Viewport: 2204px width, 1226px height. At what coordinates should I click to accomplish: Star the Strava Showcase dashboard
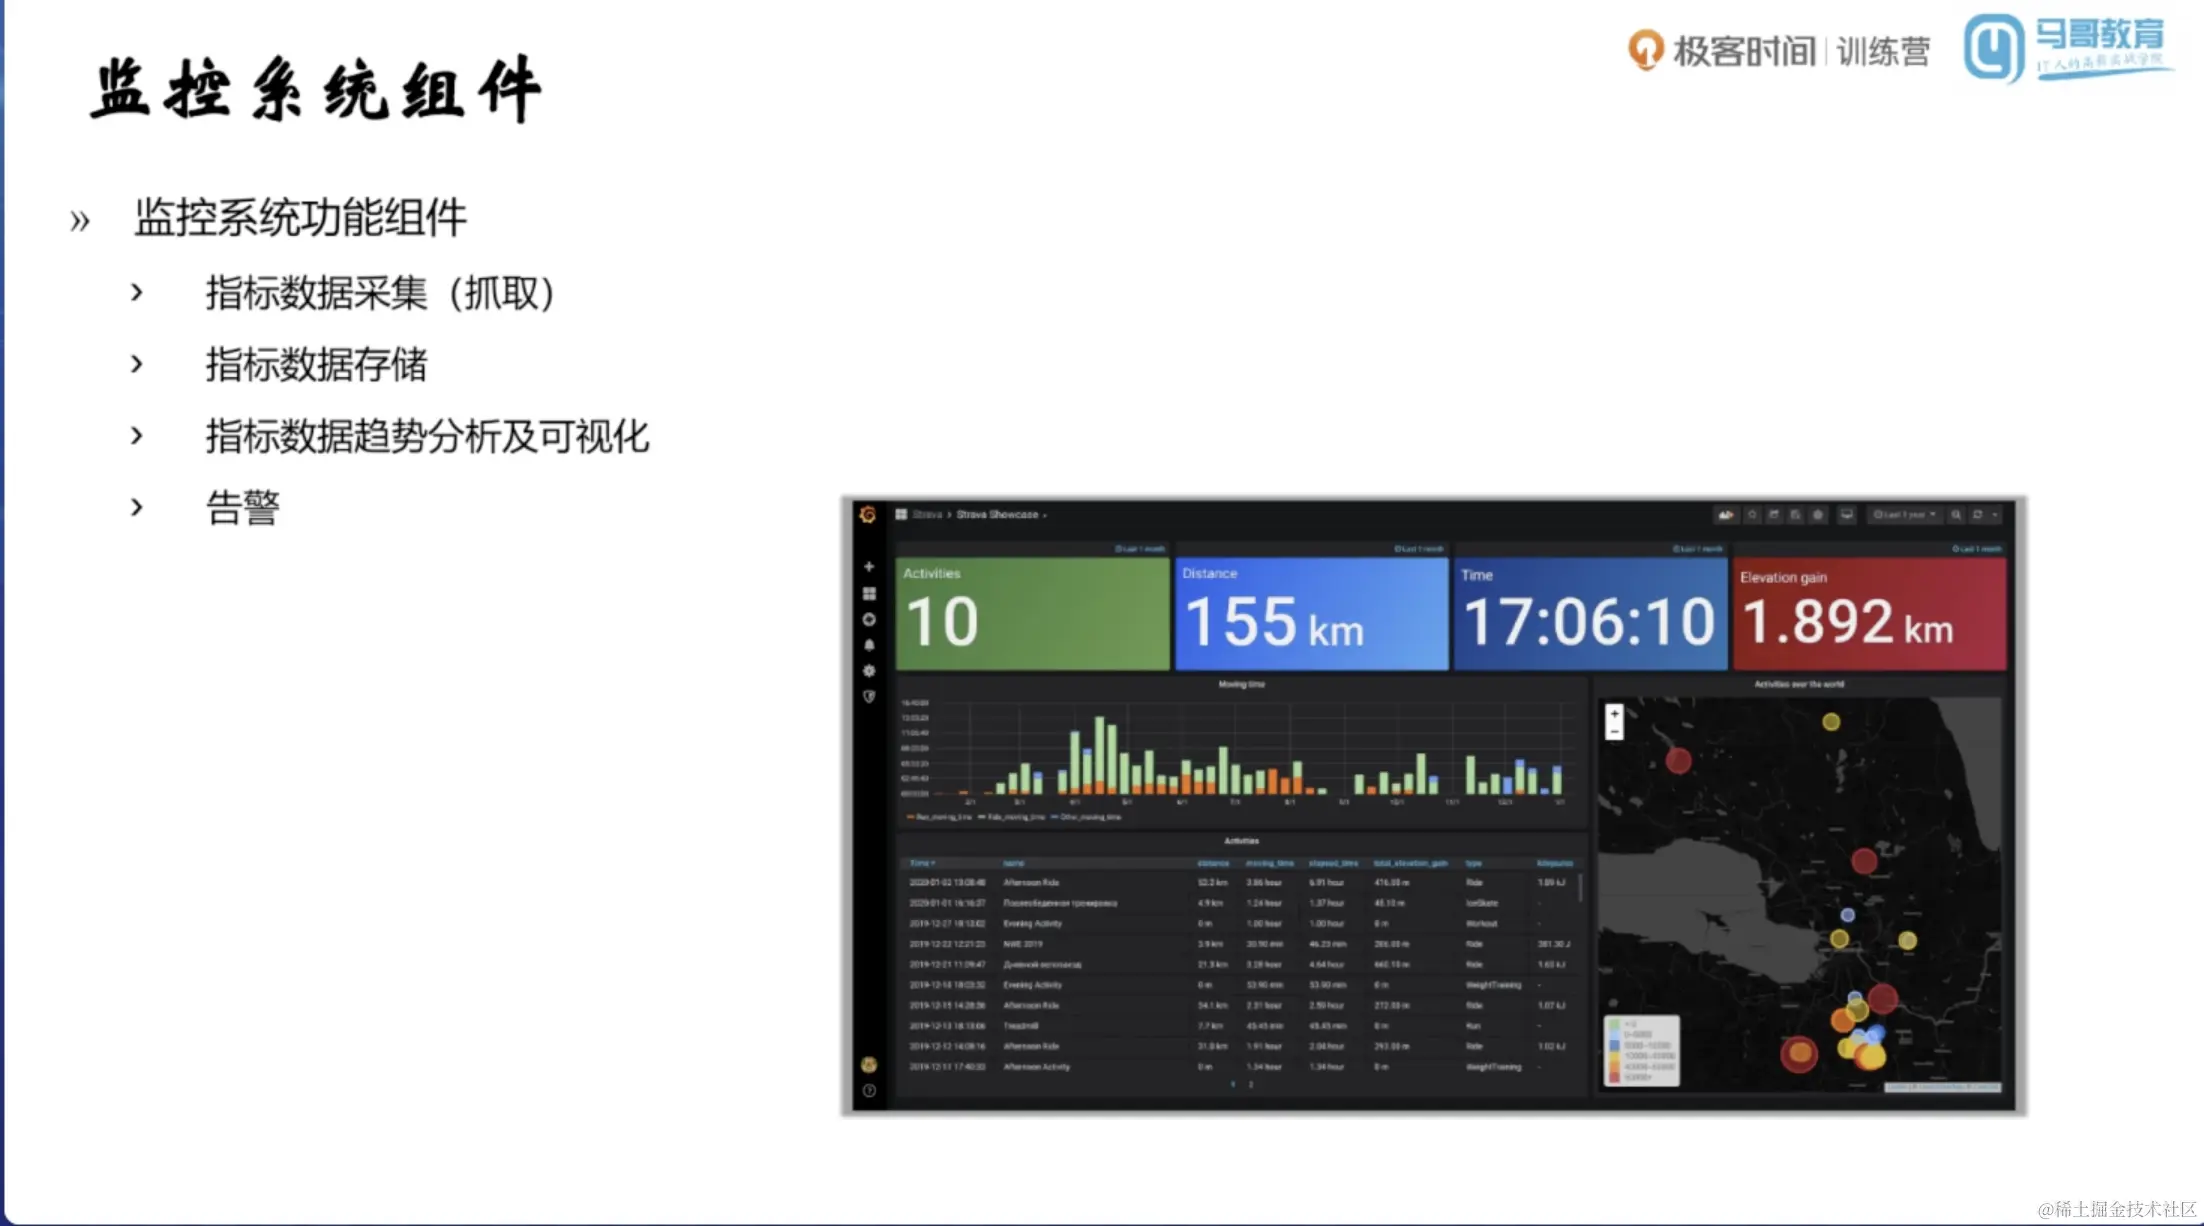coord(1752,515)
